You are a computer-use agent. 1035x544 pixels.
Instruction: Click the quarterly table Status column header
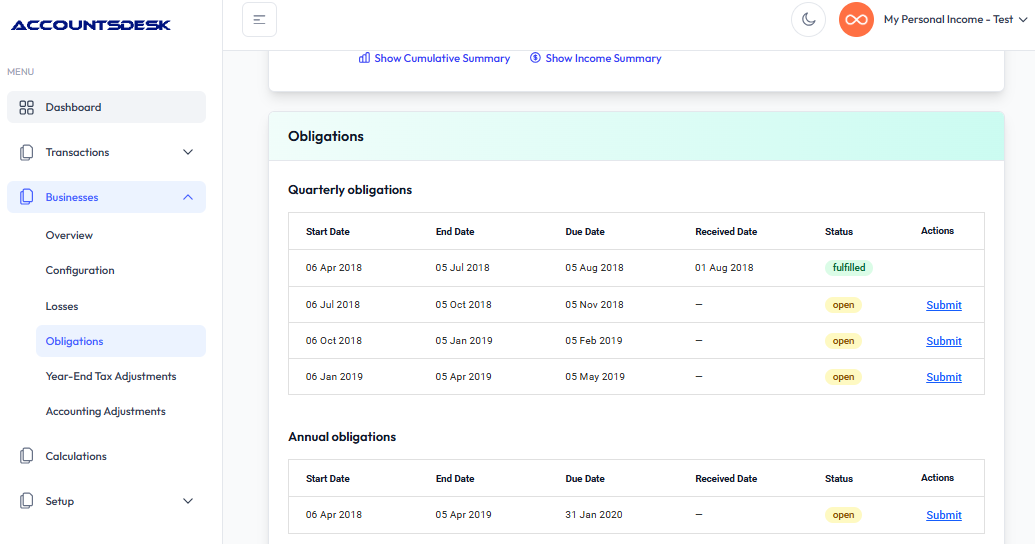839,232
